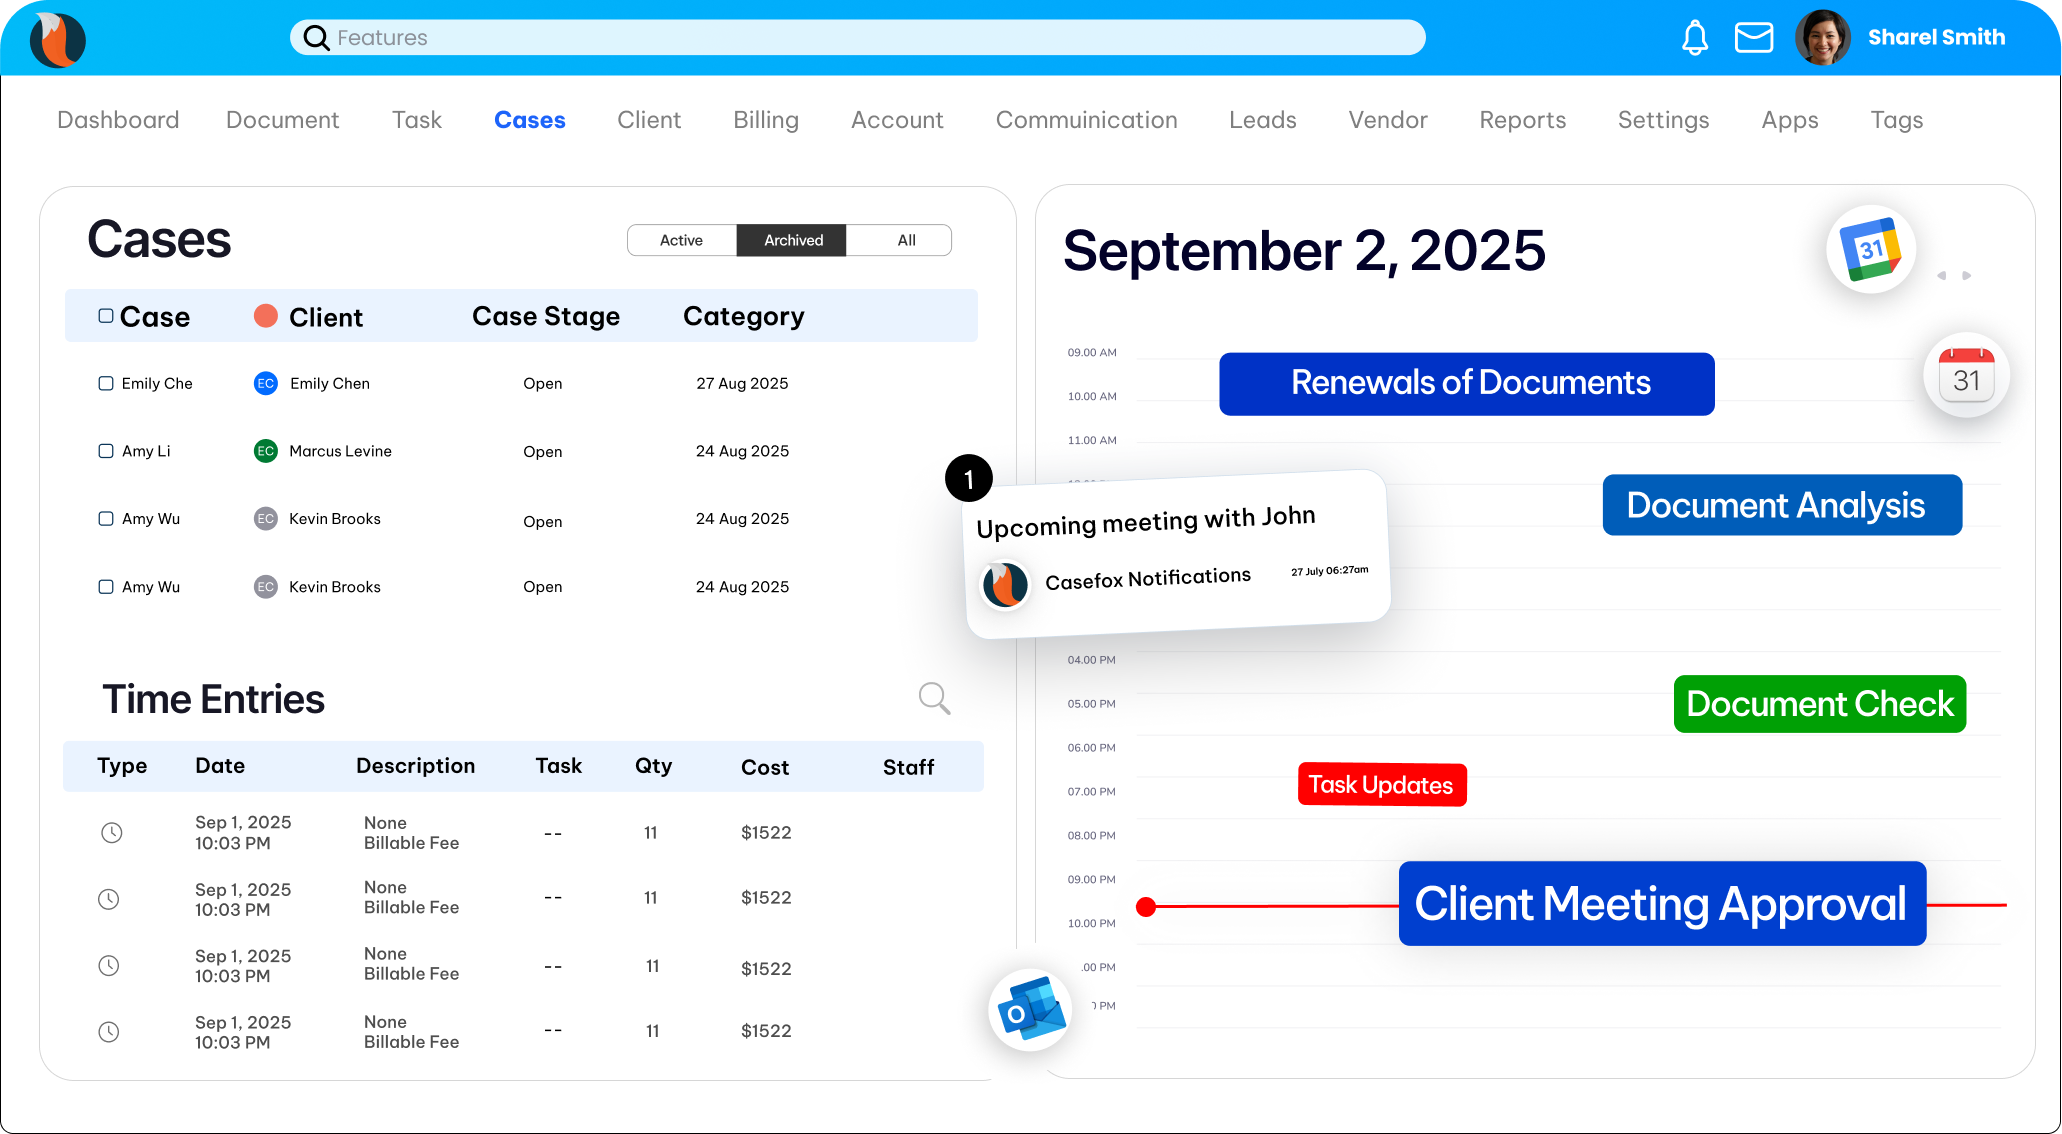Click the red Task Updates event
This screenshot has width=2062, height=1134.
pos(1381,785)
